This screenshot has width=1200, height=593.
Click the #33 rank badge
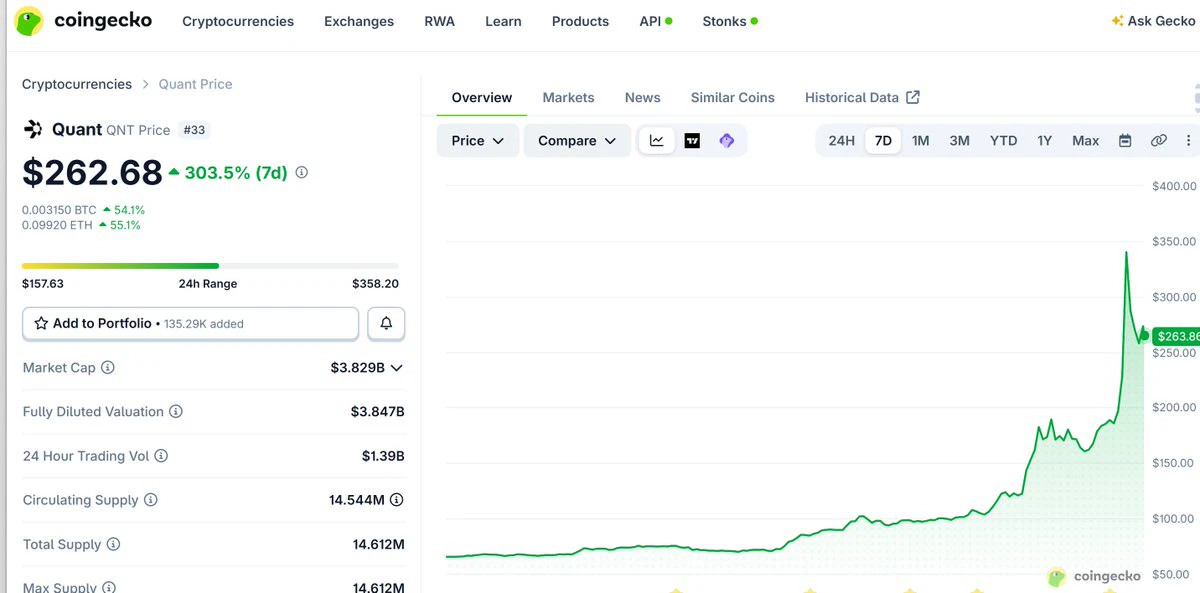click(193, 130)
